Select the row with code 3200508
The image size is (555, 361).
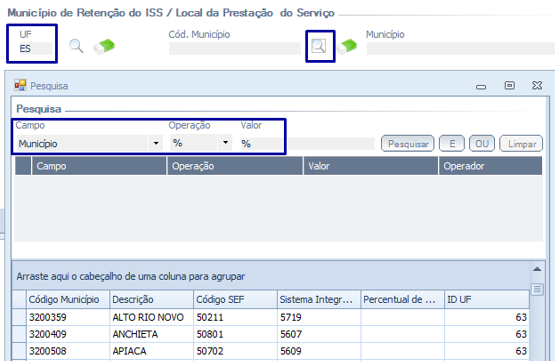(x=68, y=351)
